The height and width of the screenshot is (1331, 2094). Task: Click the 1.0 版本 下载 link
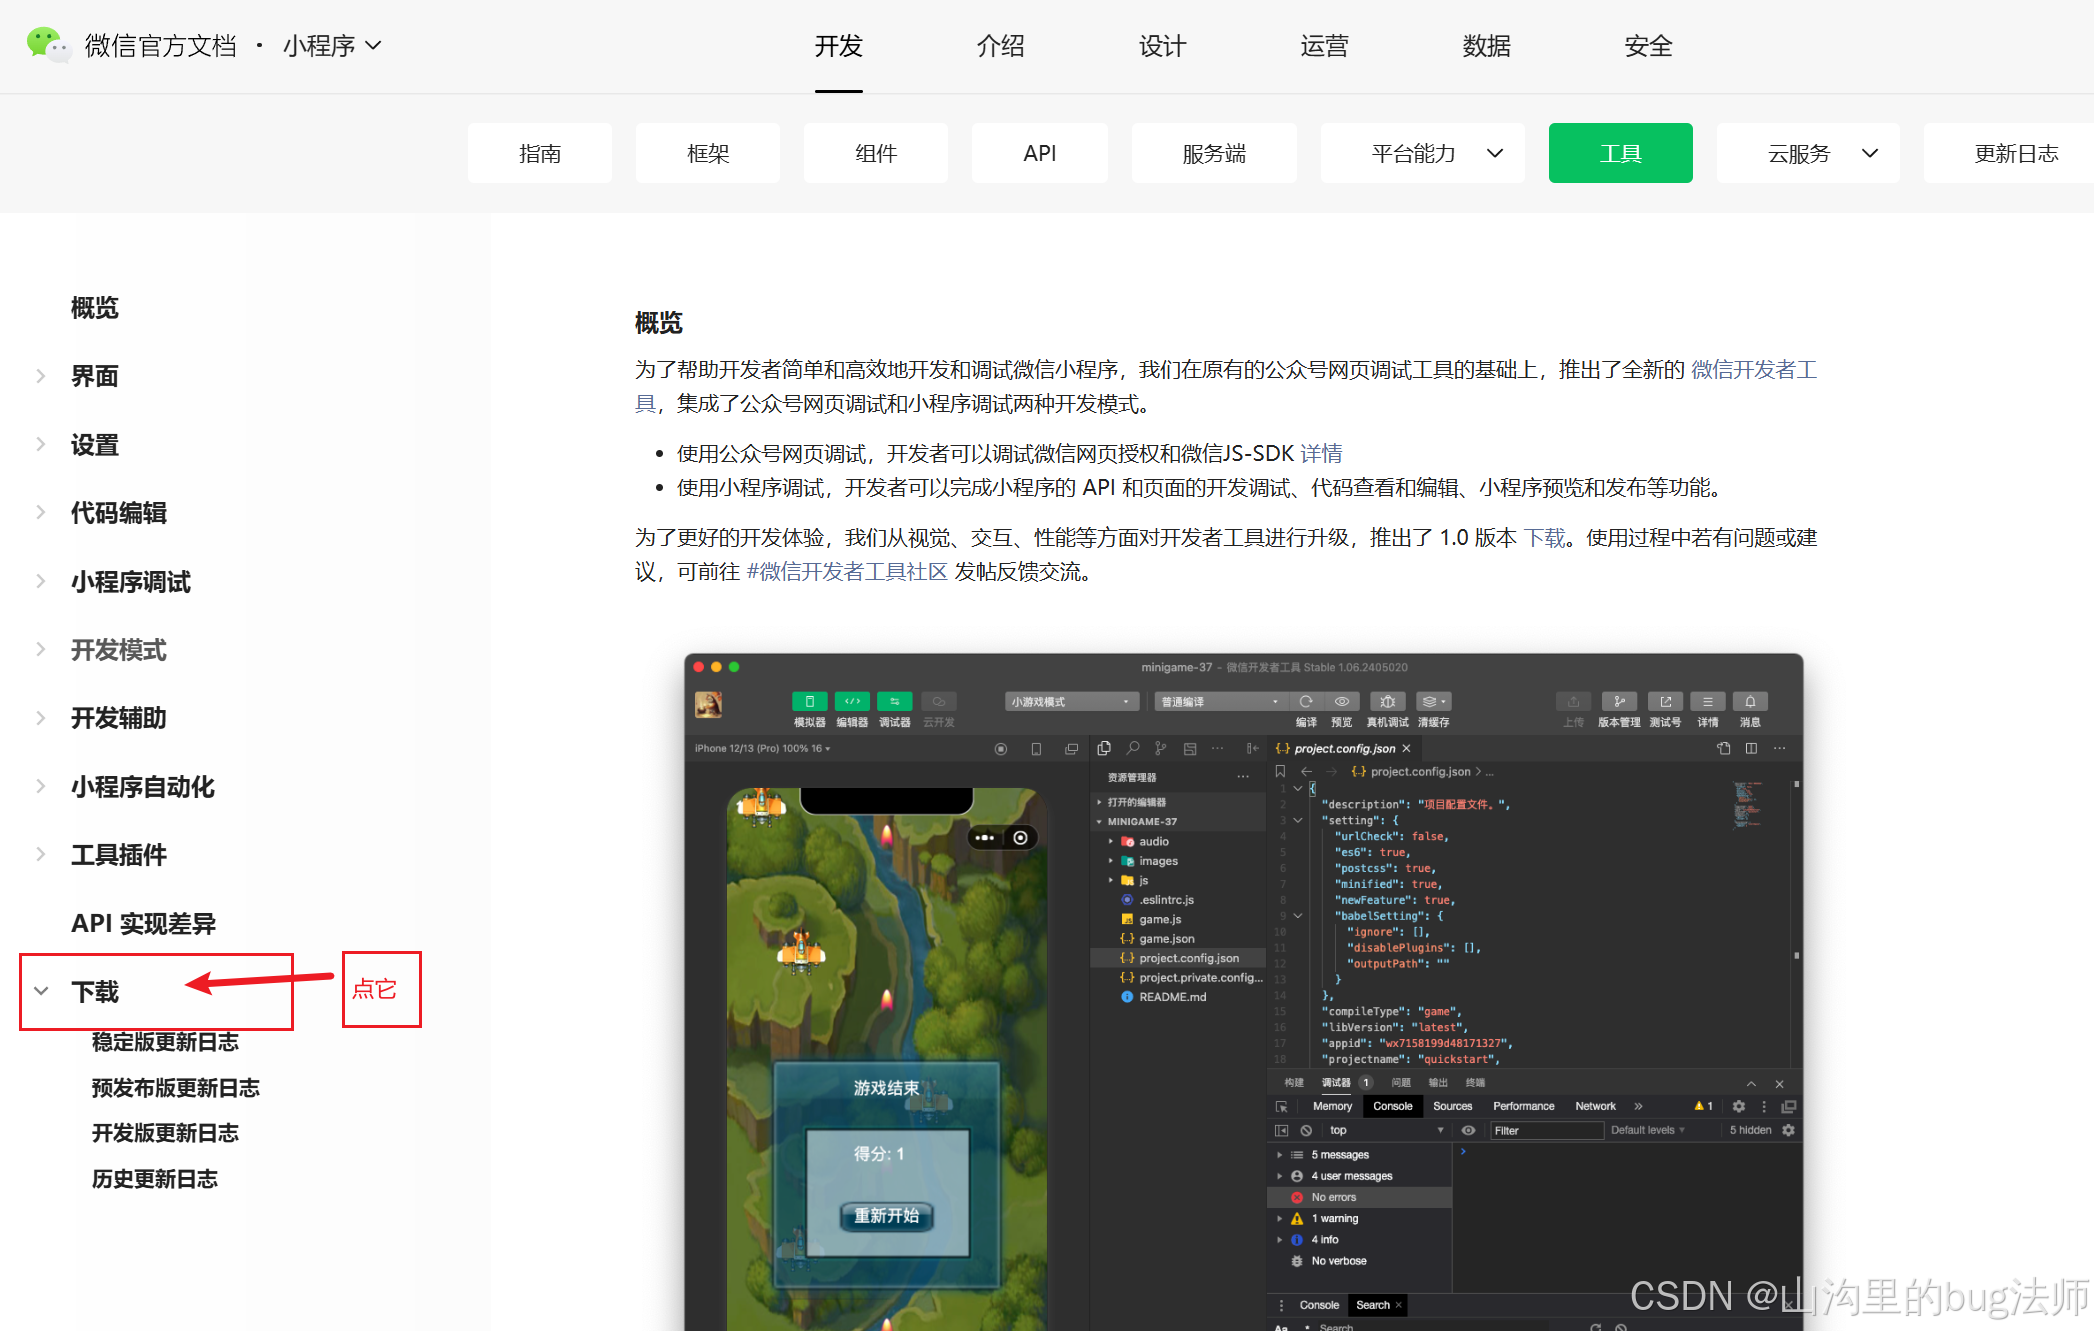(x=1545, y=538)
